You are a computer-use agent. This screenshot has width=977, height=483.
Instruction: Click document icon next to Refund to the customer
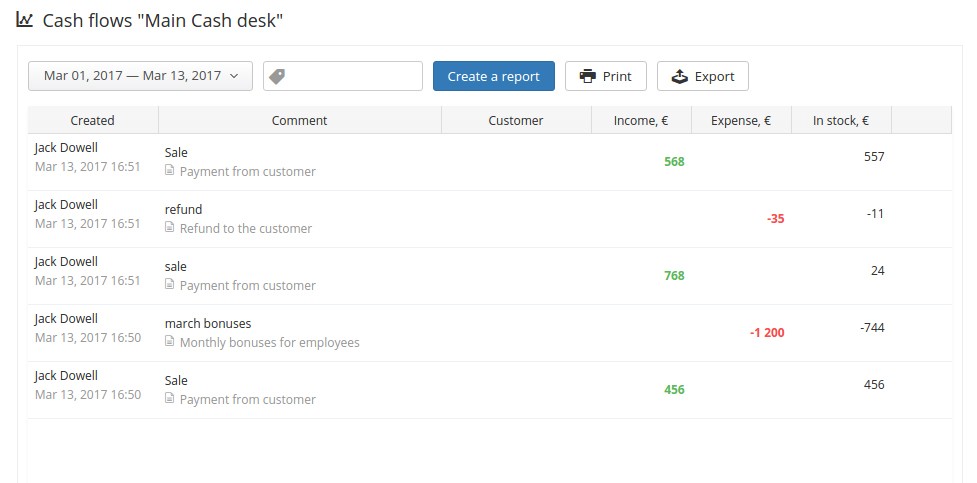(169, 227)
